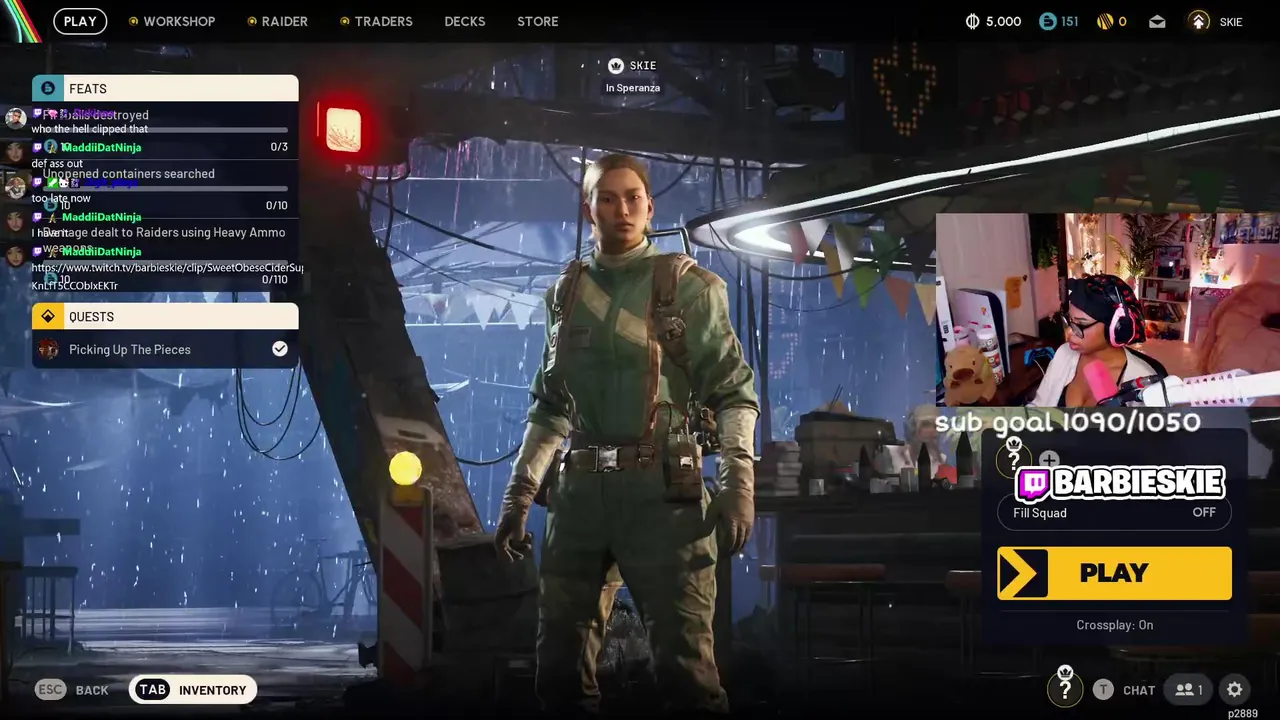Click the plus icon to invite squadmate
This screenshot has height=720, width=1280.
1049,460
